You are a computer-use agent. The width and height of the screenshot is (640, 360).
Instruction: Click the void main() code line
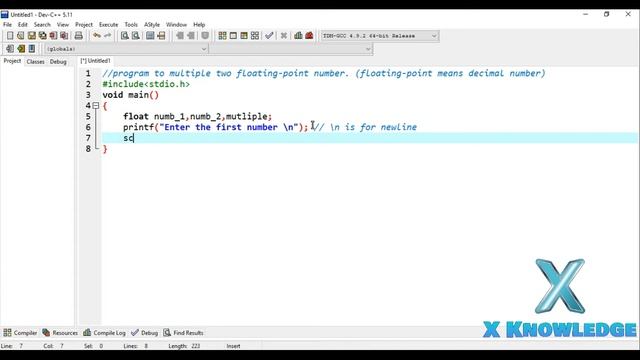[131, 95]
